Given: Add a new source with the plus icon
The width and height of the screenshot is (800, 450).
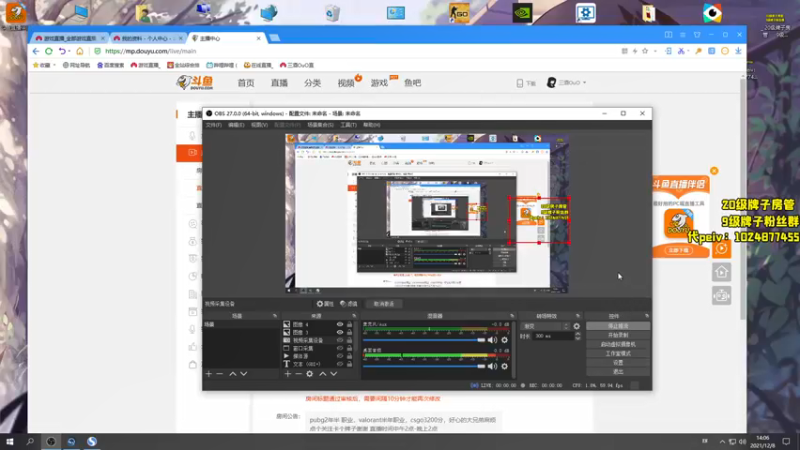Looking at the screenshot, I should (288, 374).
